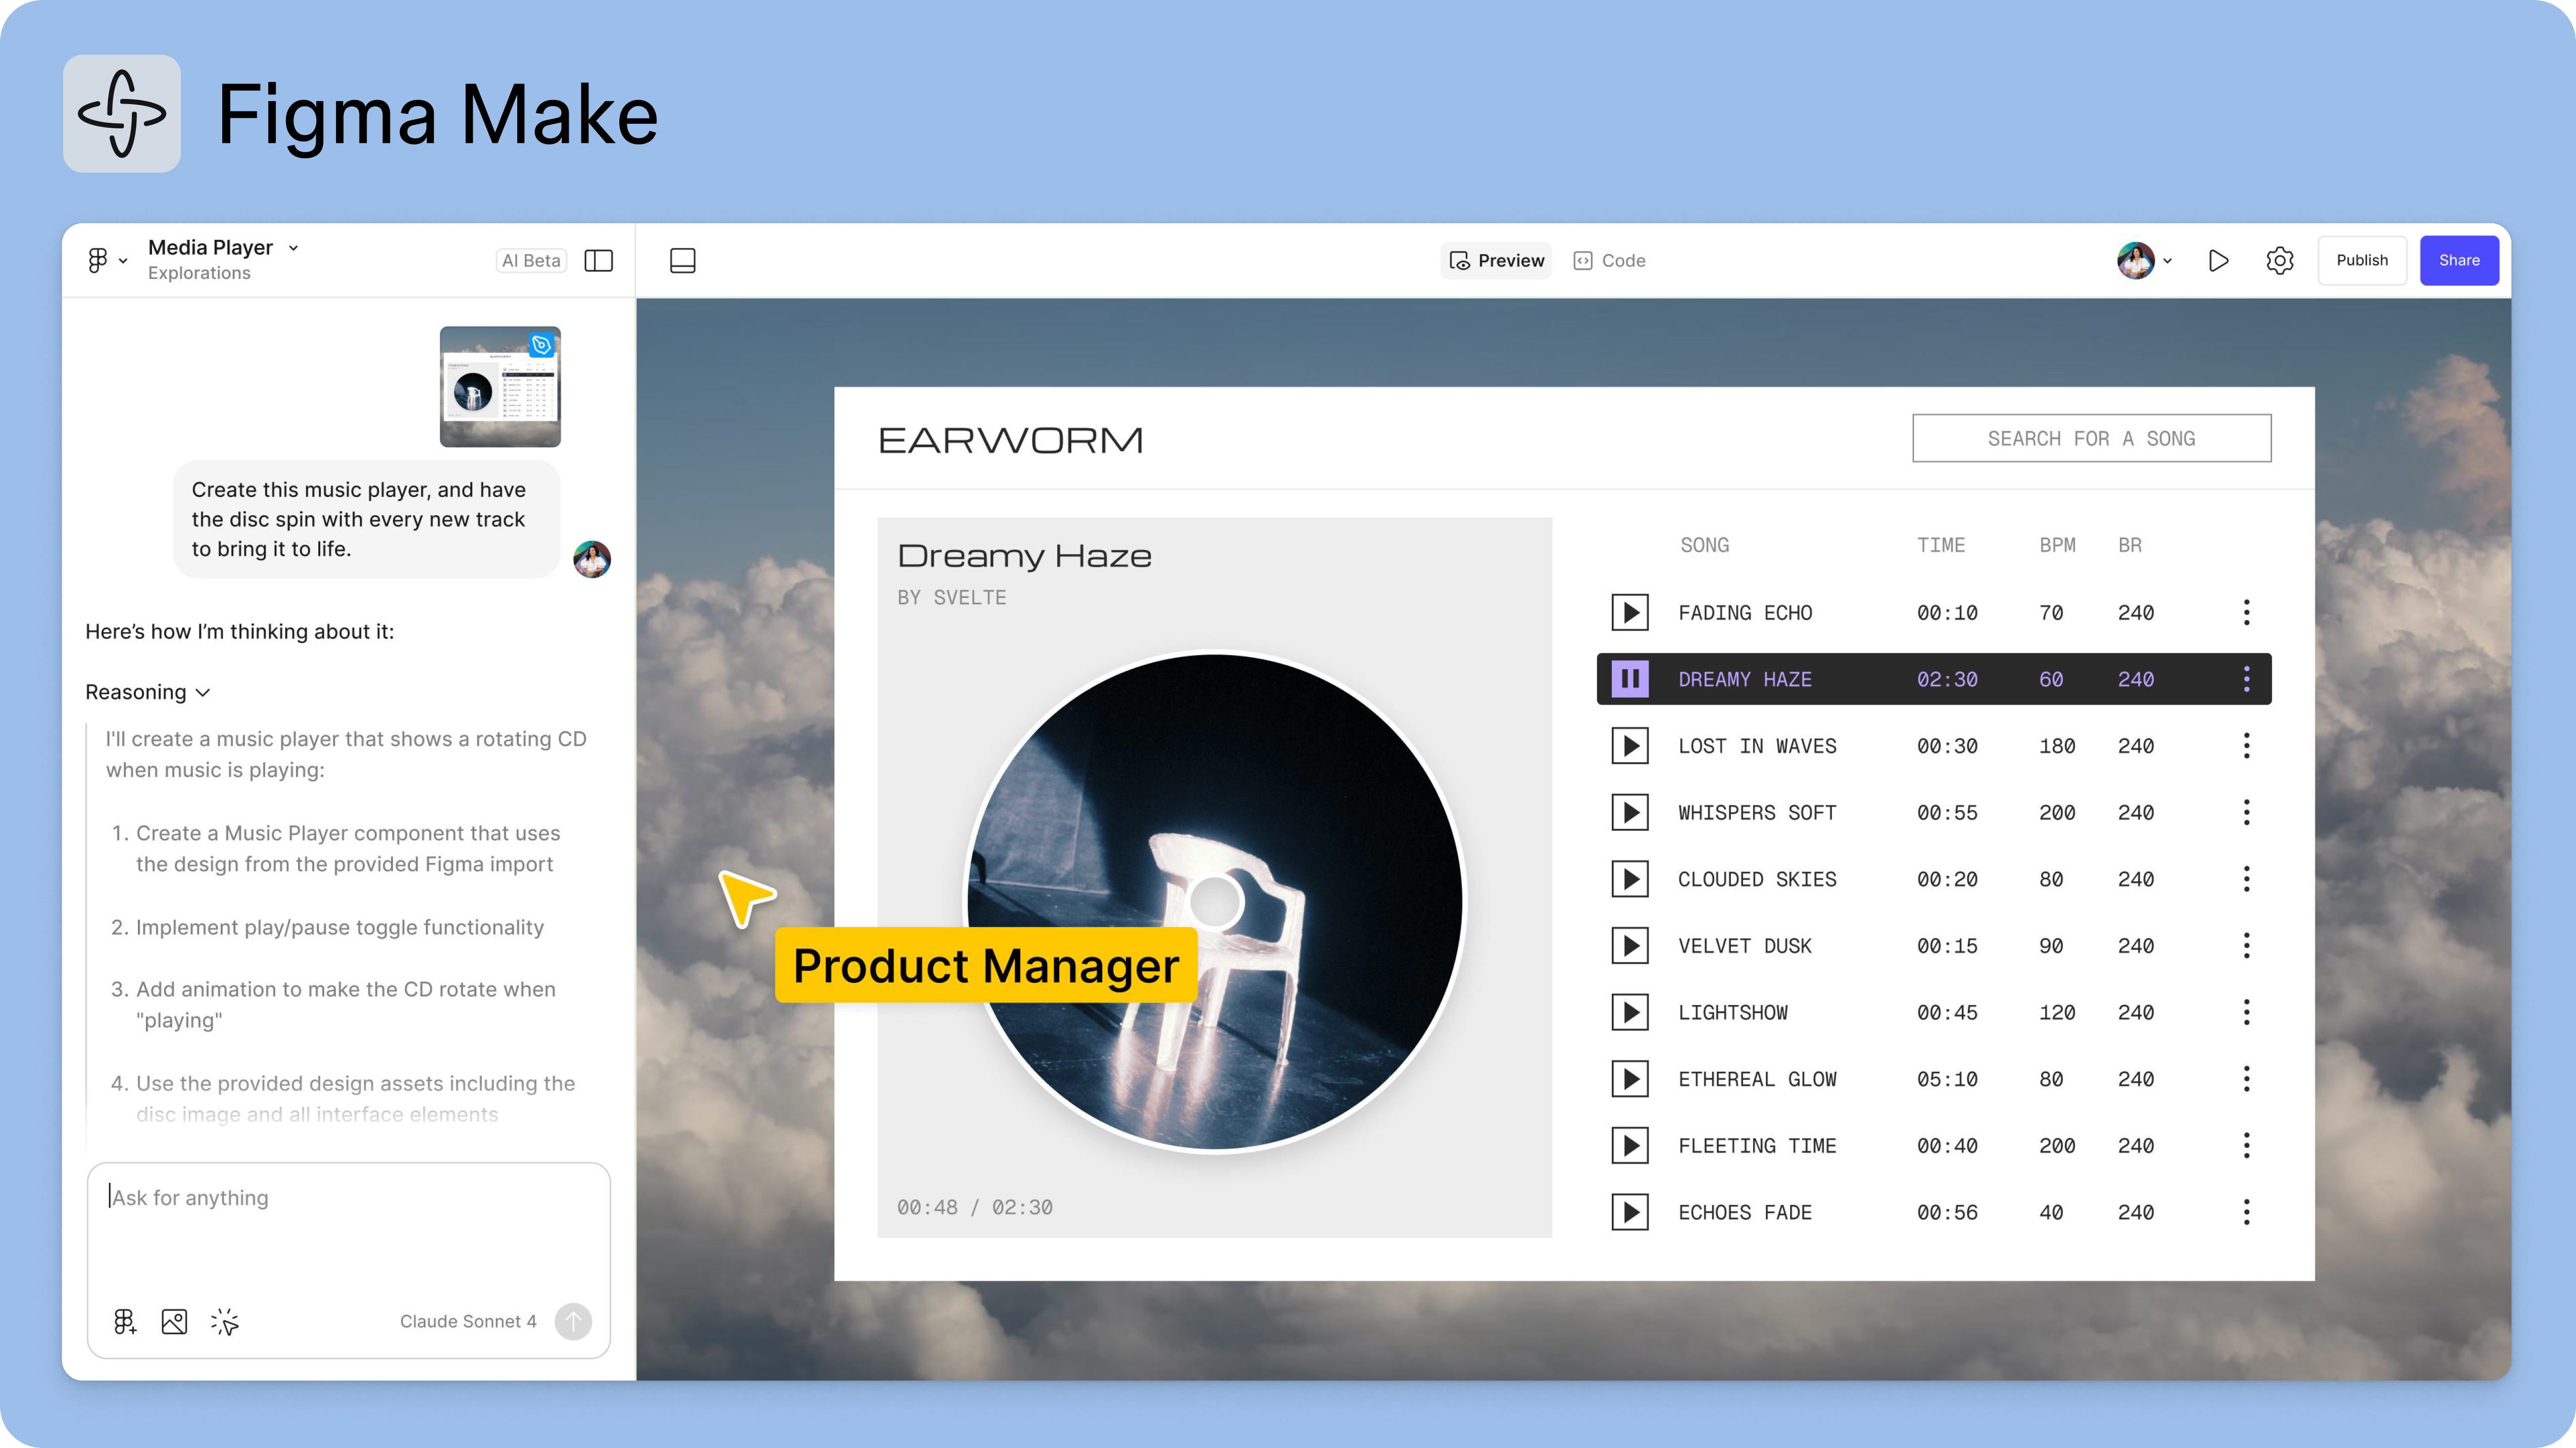Open the settings gear icon
The height and width of the screenshot is (1448, 2576).
pyautogui.click(x=2281, y=260)
